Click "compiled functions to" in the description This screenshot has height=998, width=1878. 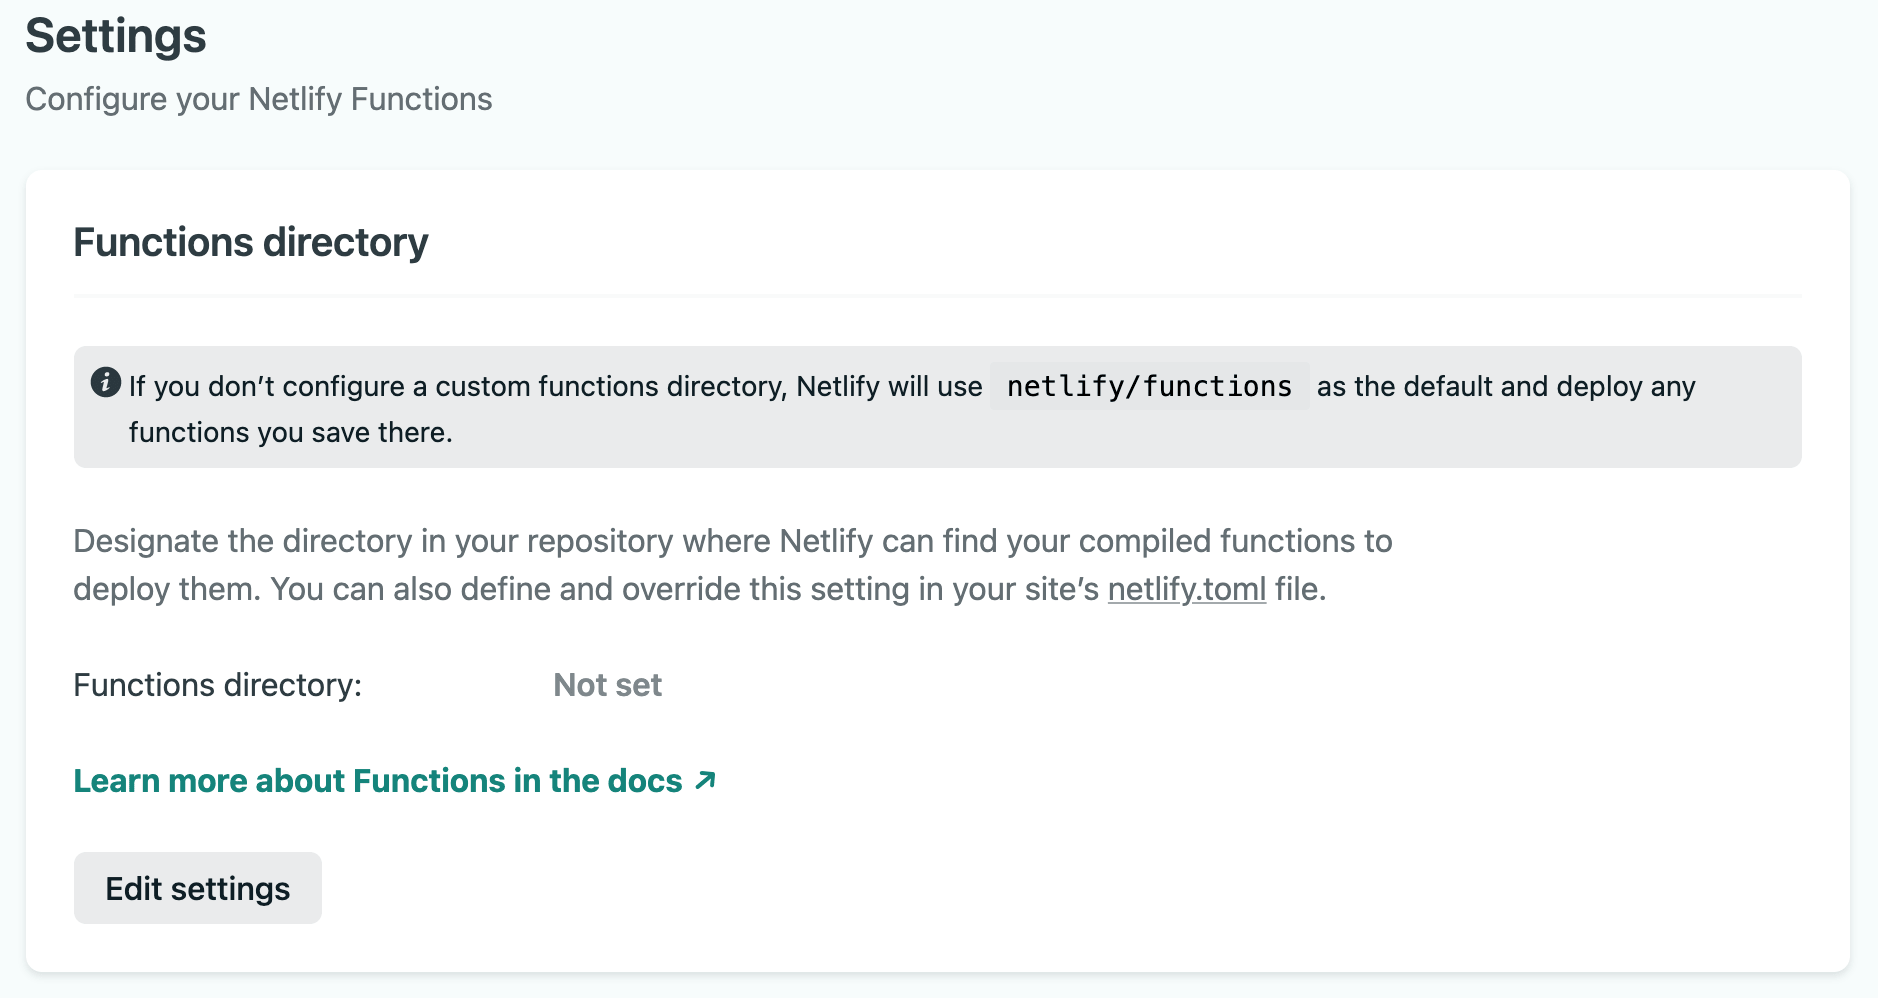pyautogui.click(x=1235, y=541)
